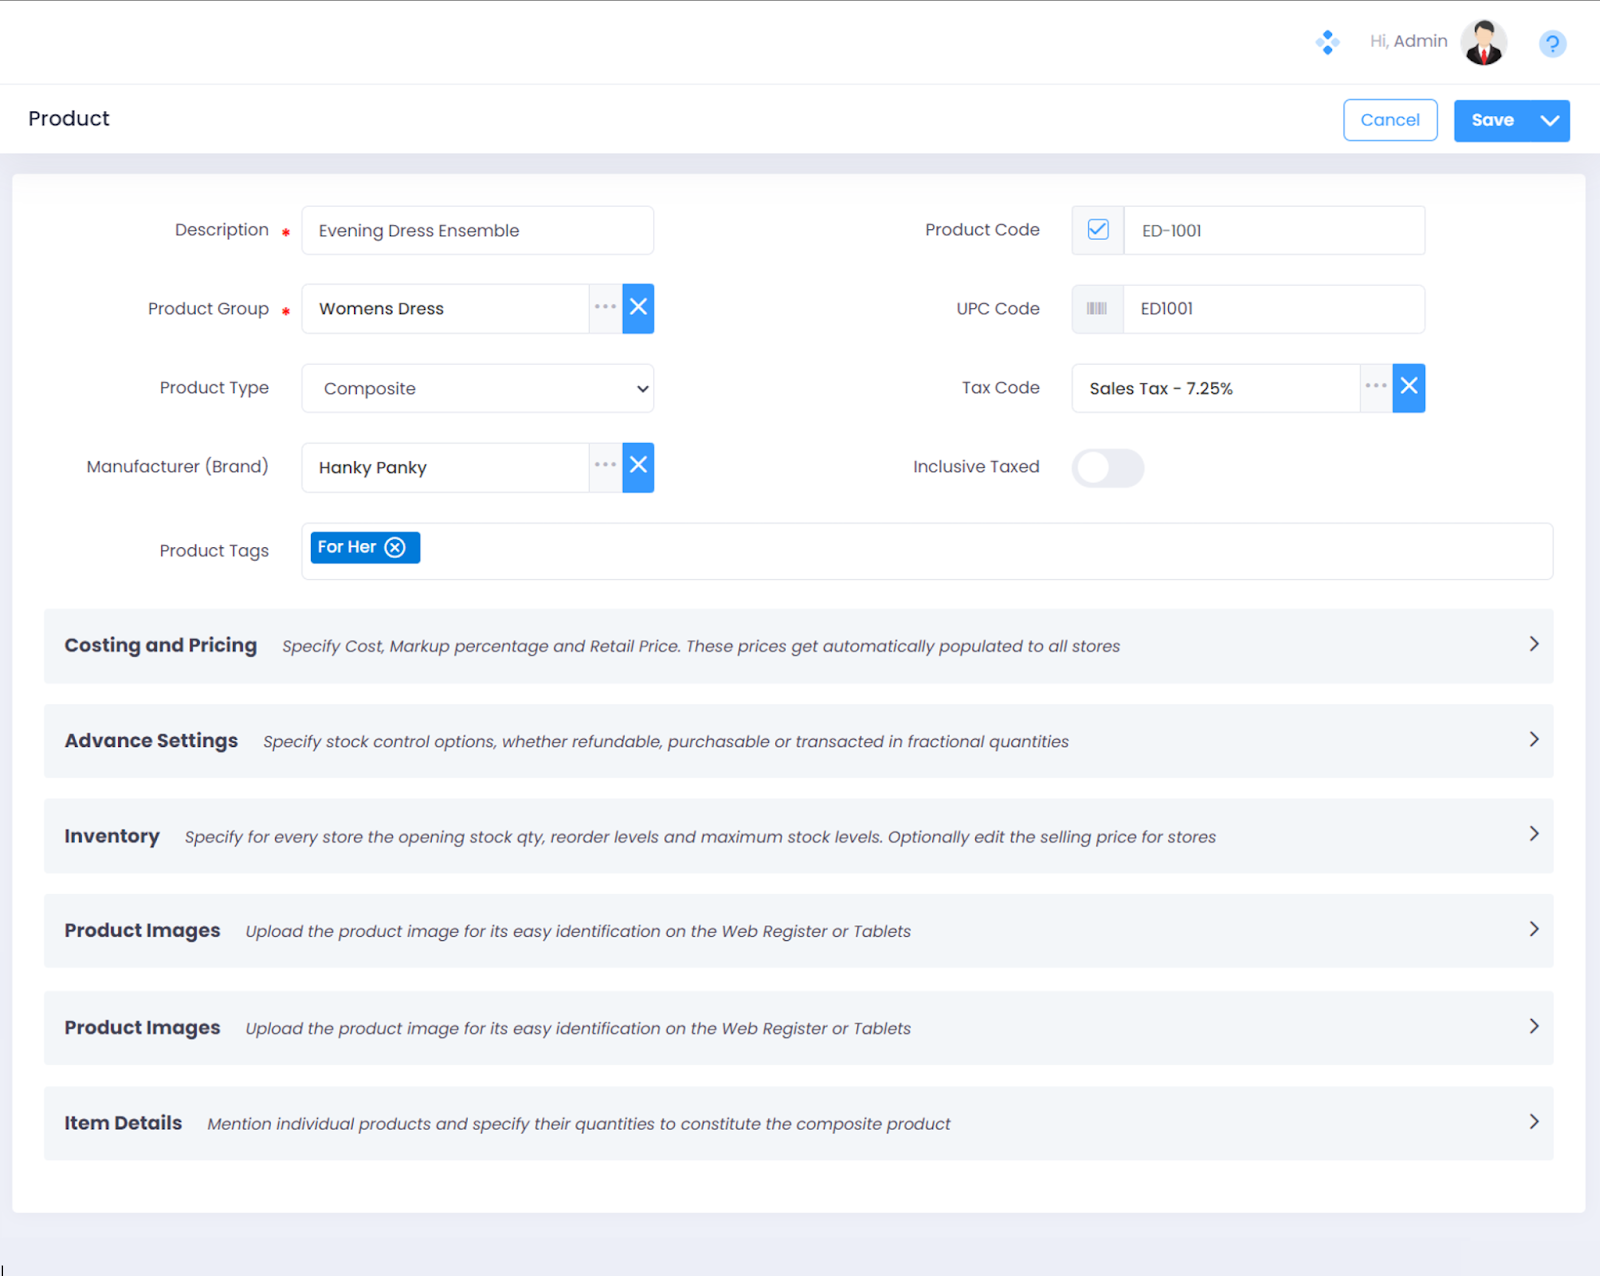Open the Tax Code lookup ellipsis
The width and height of the screenshot is (1600, 1276).
coord(1376,388)
